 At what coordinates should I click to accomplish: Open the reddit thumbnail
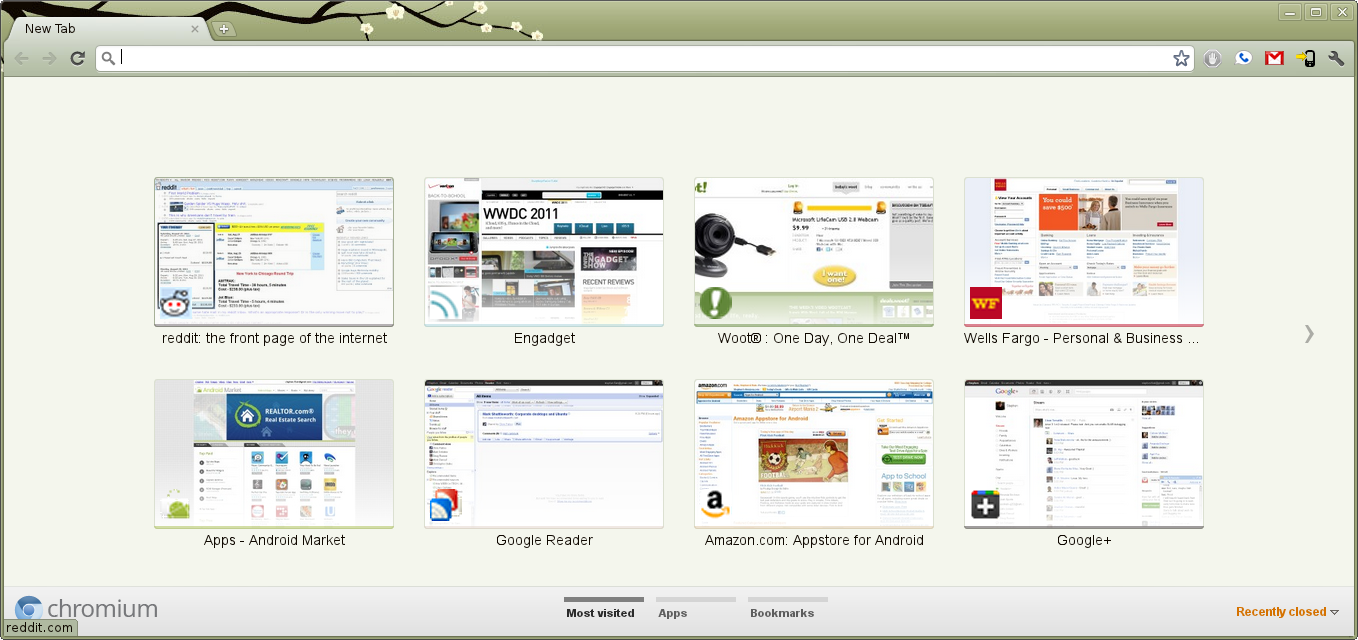[x=274, y=252]
